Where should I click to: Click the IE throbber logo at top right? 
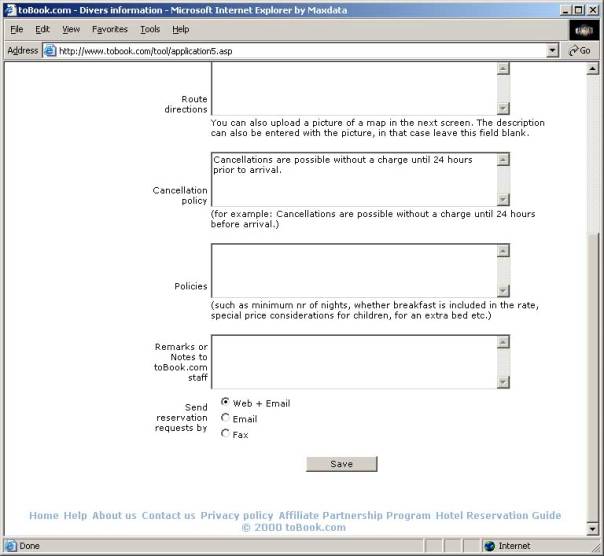click(582, 29)
